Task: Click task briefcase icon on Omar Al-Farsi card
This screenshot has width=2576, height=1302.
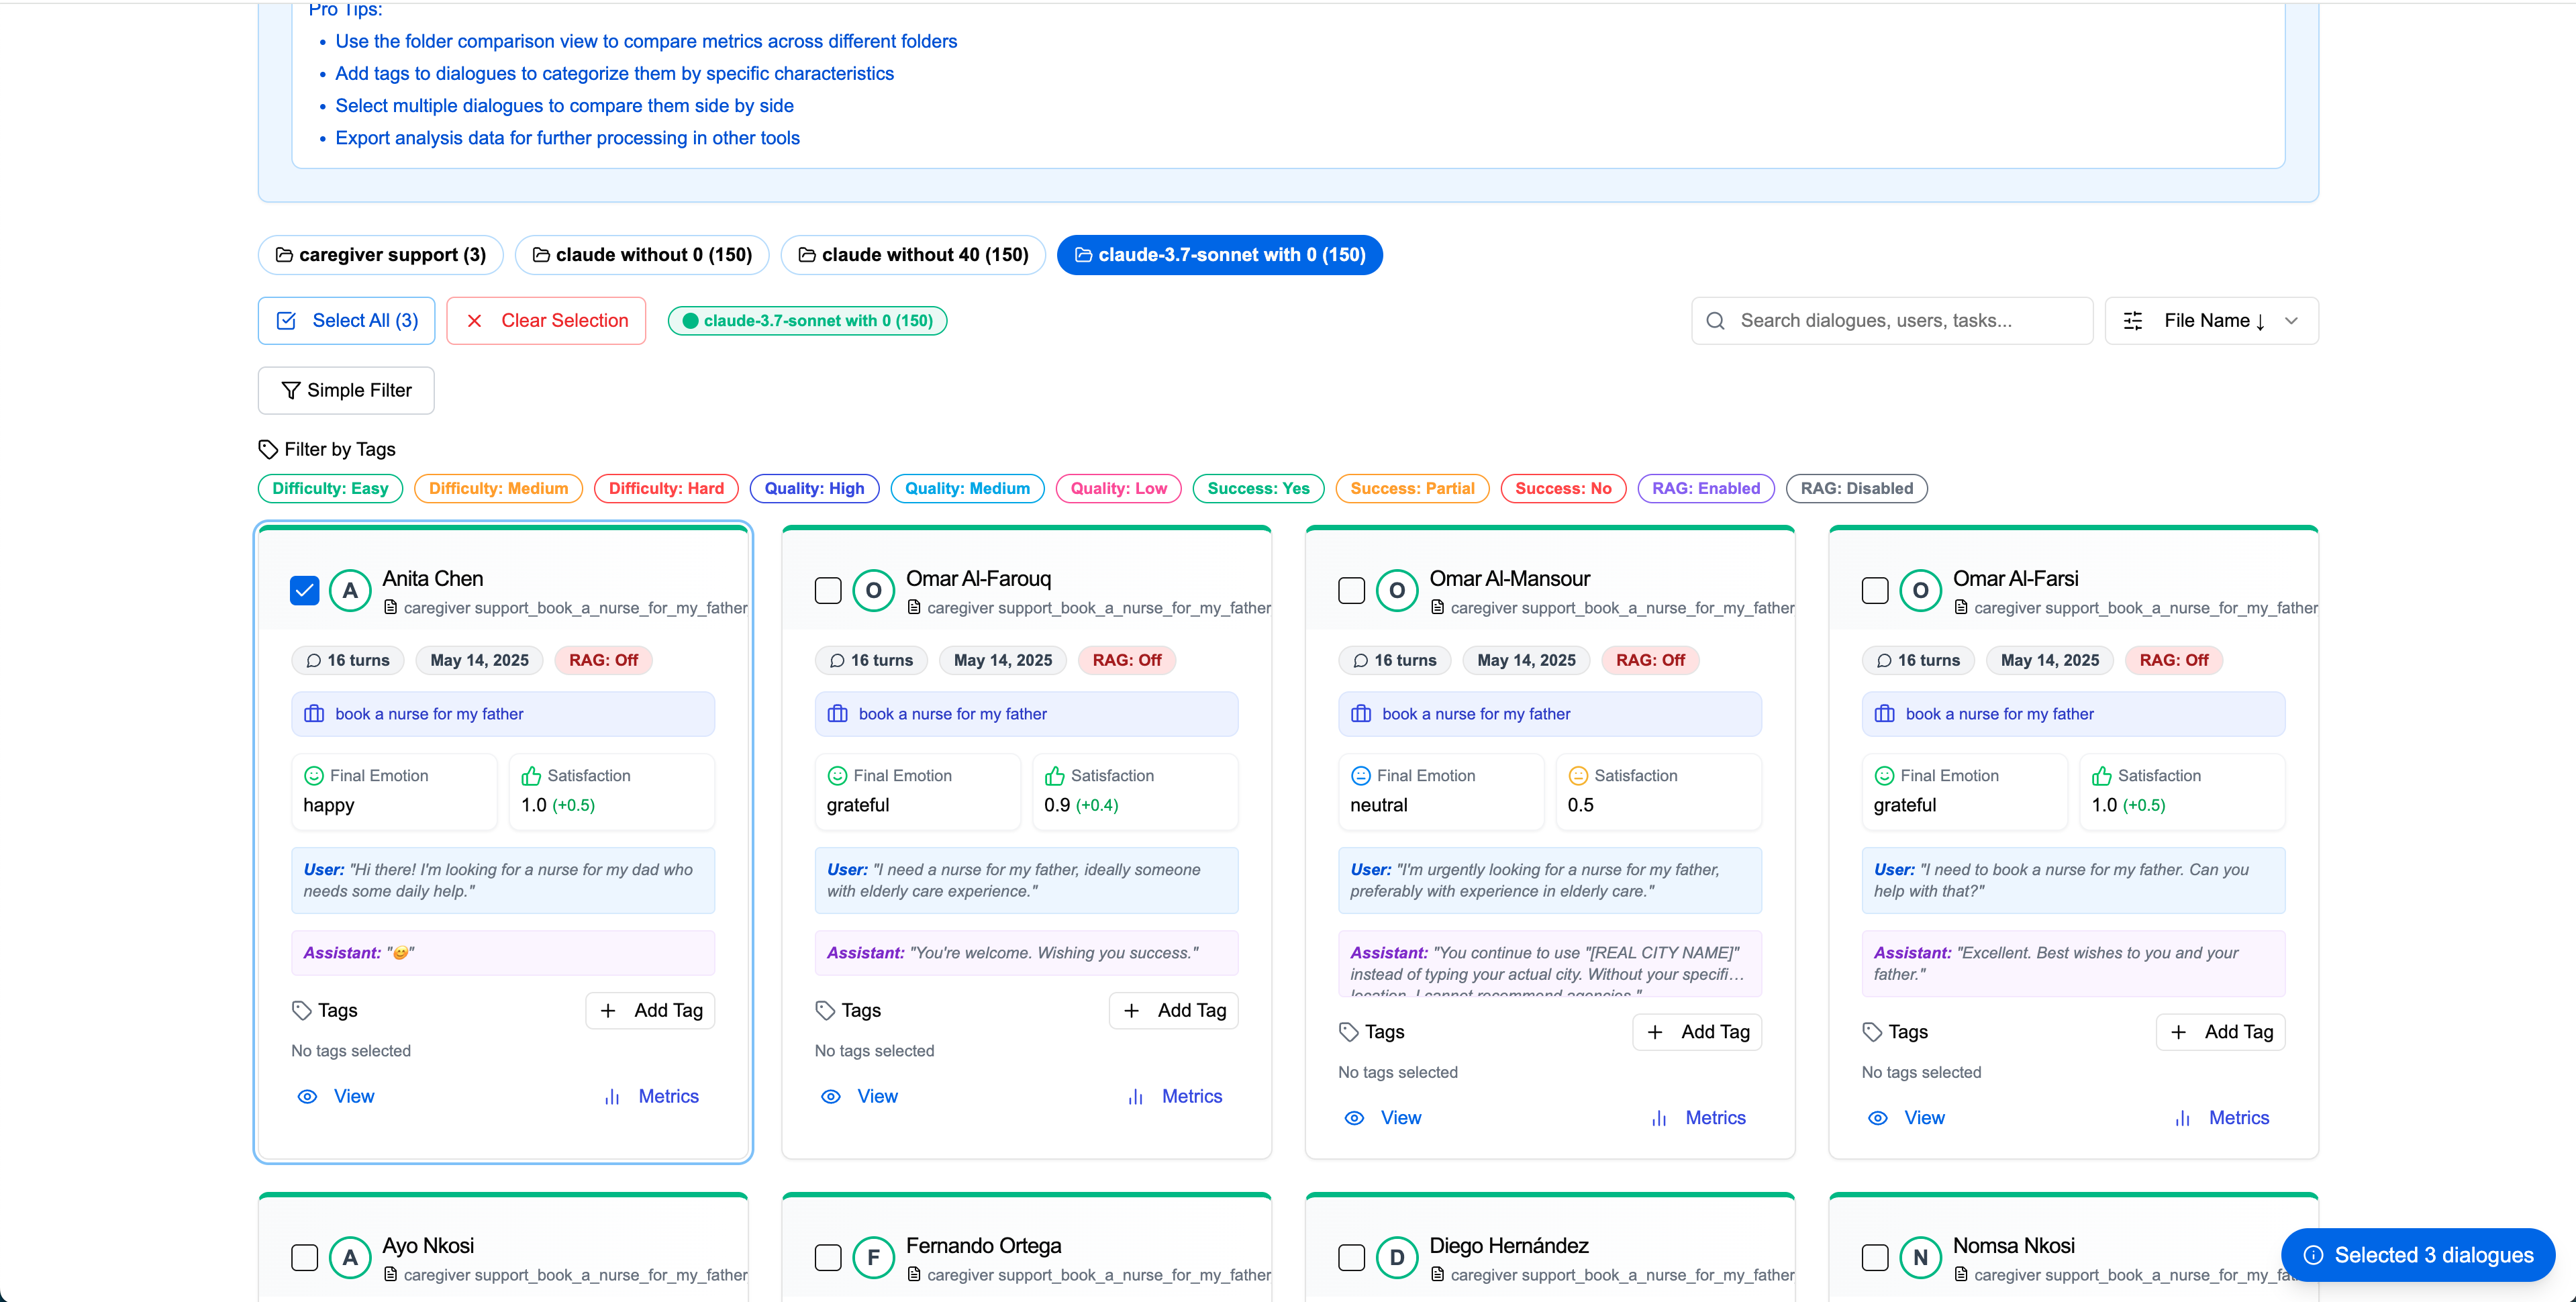Action: click(1884, 713)
